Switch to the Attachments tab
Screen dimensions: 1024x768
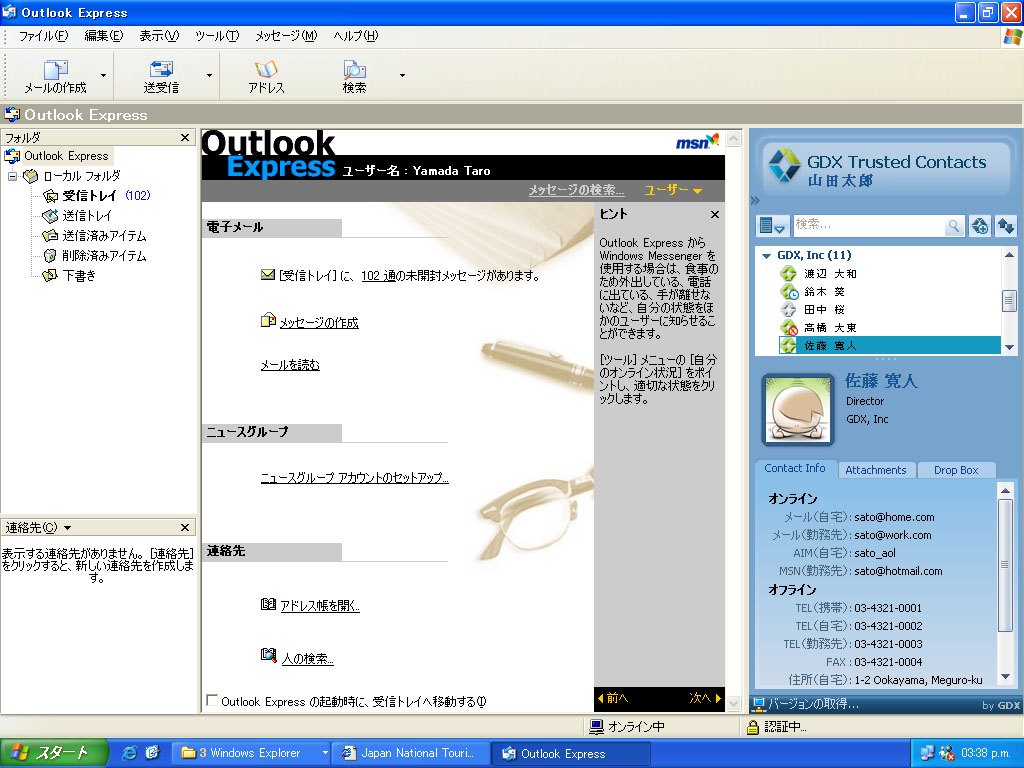click(x=875, y=470)
